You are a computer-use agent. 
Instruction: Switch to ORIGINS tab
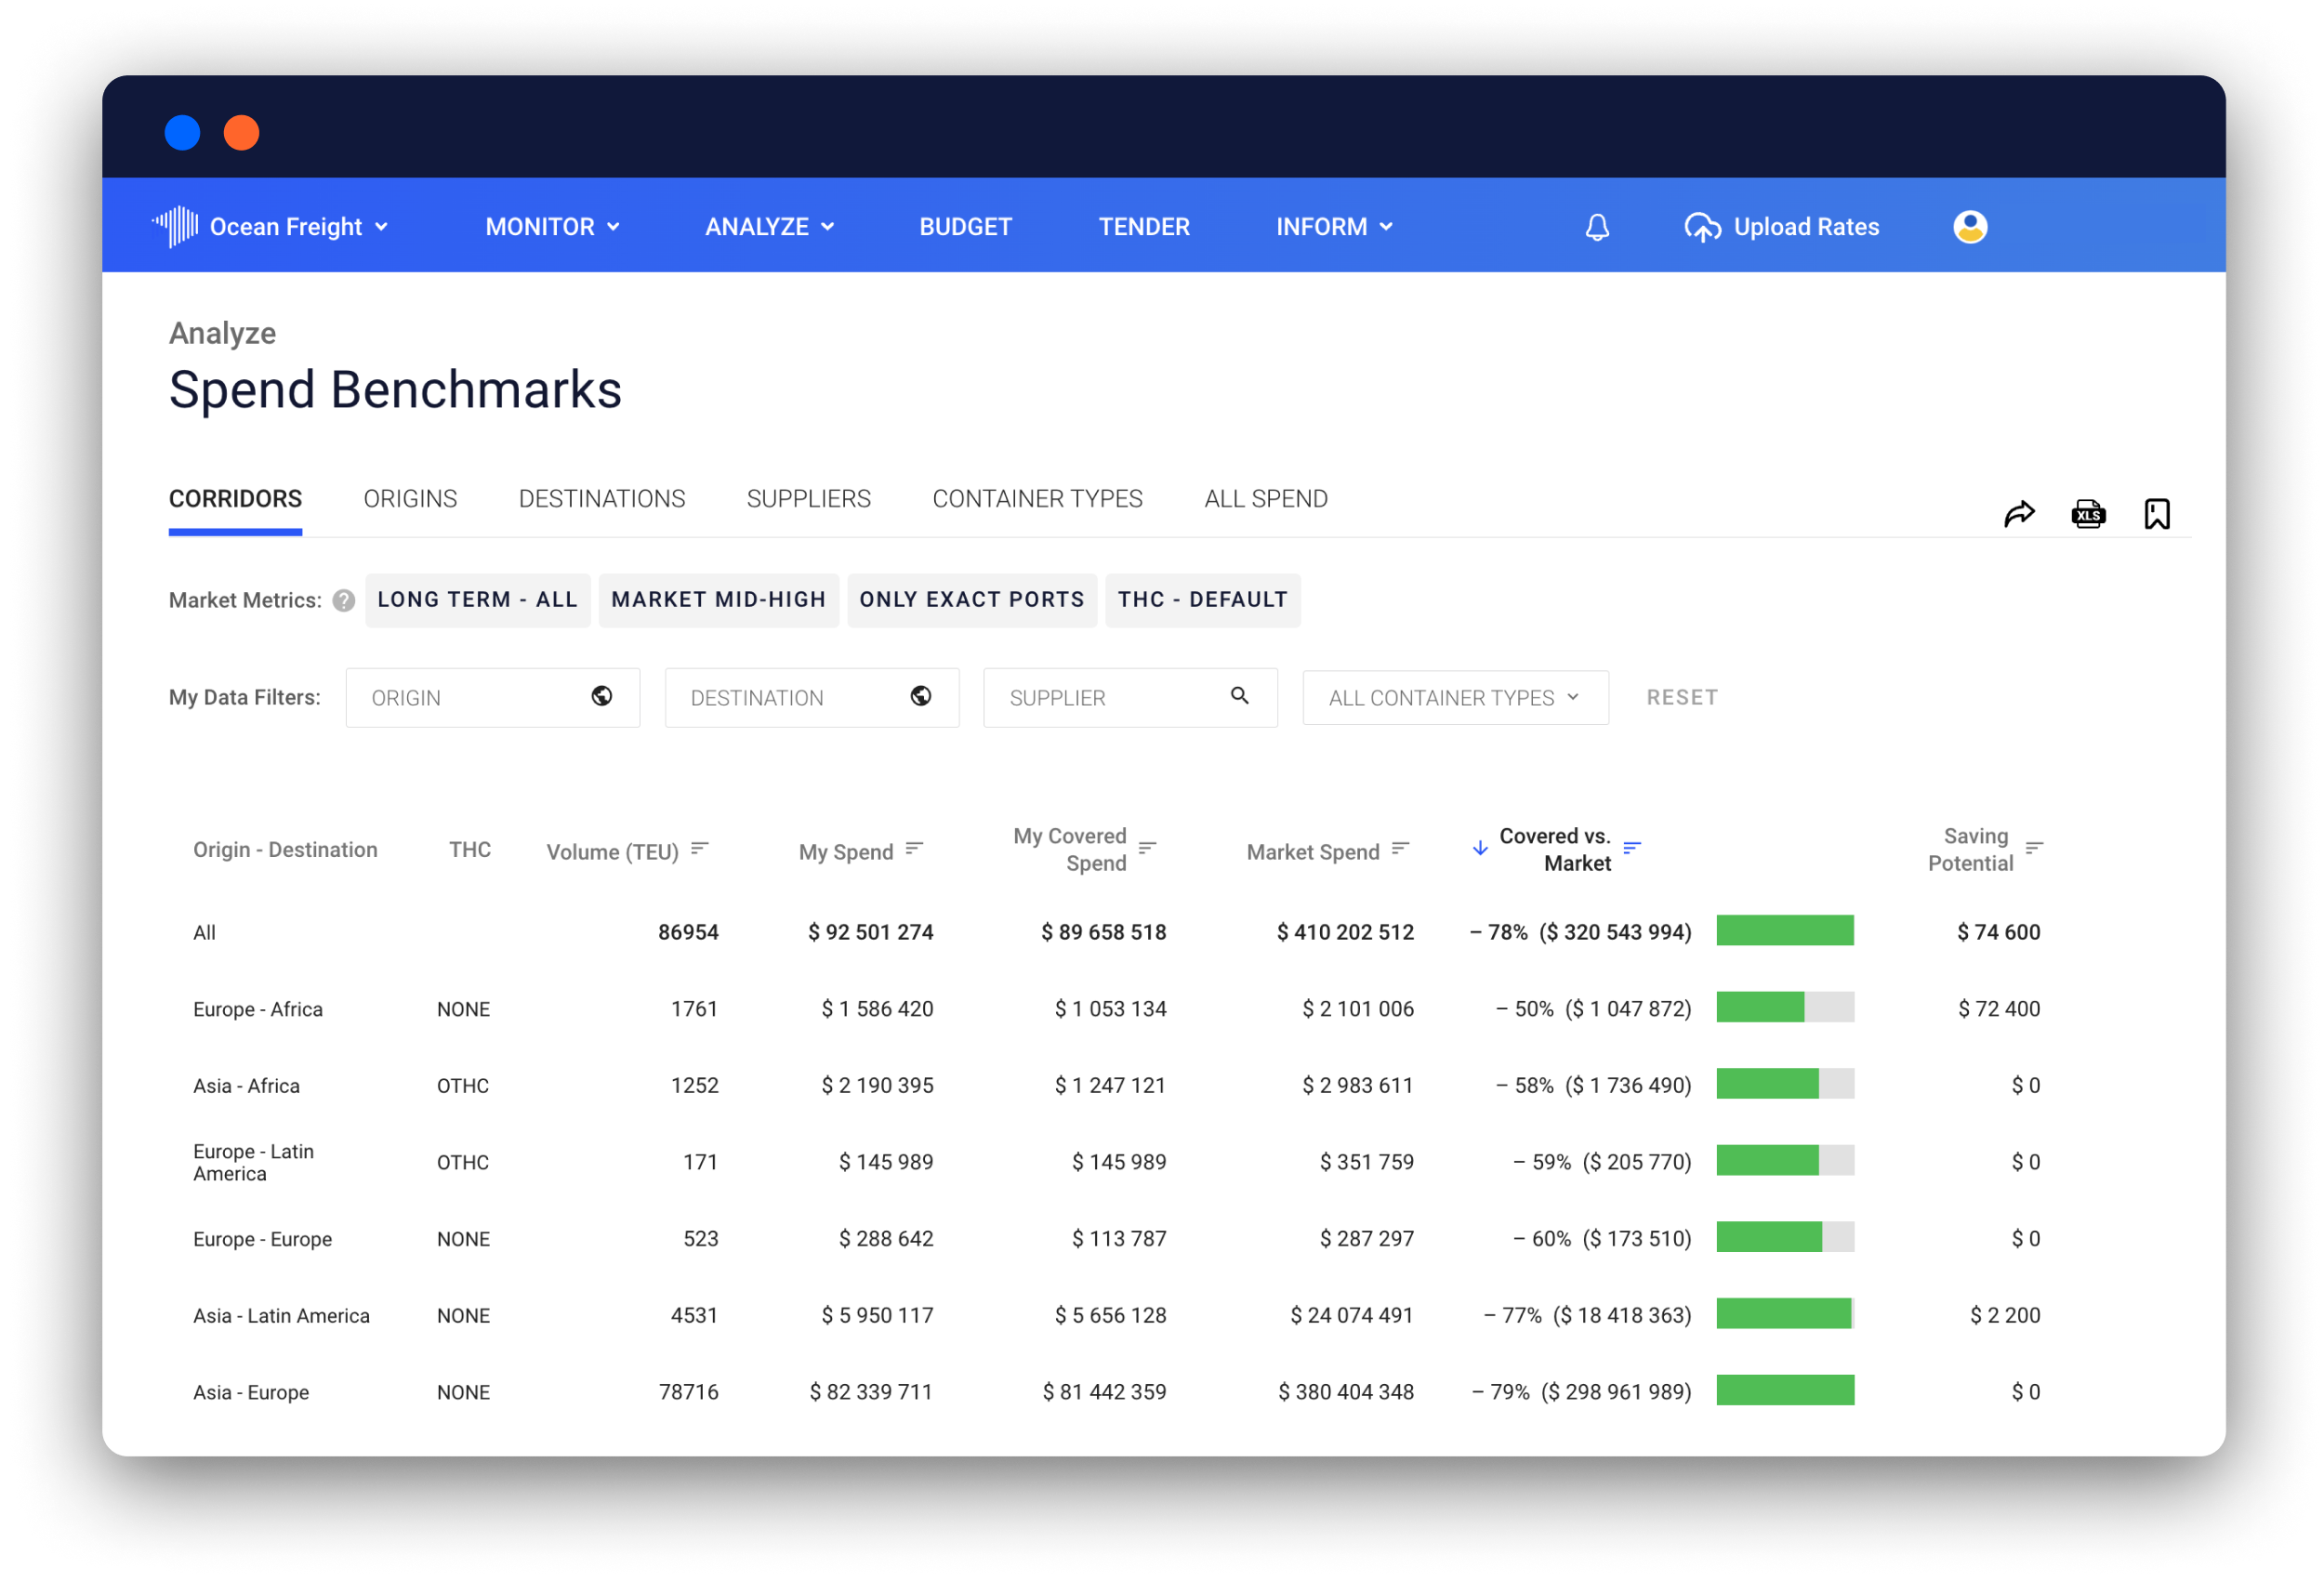[410, 499]
